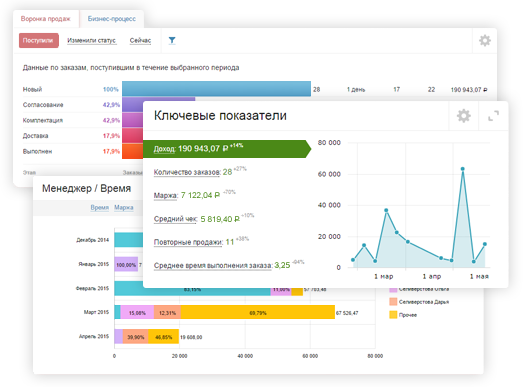Click the 19 608,00 value label

(x=191, y=337)
